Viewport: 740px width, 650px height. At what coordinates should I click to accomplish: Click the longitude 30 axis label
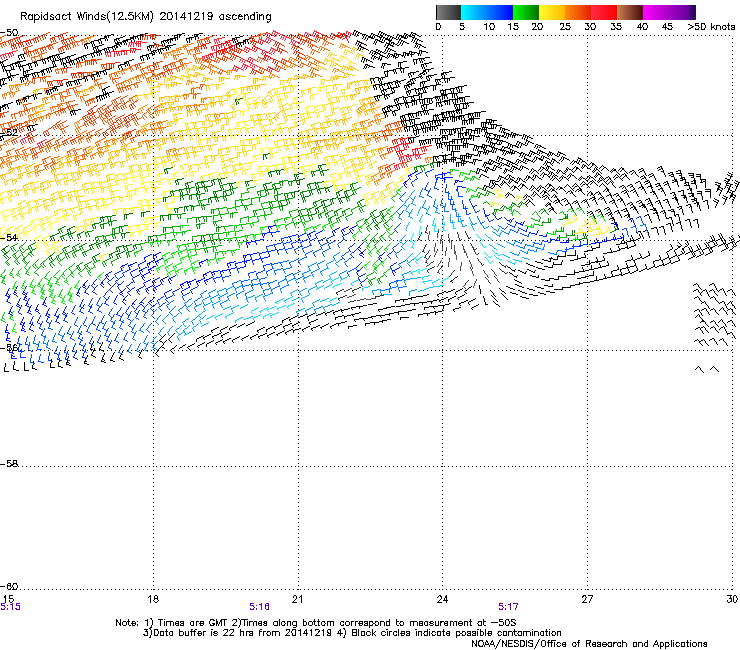[x=732, y=599]
